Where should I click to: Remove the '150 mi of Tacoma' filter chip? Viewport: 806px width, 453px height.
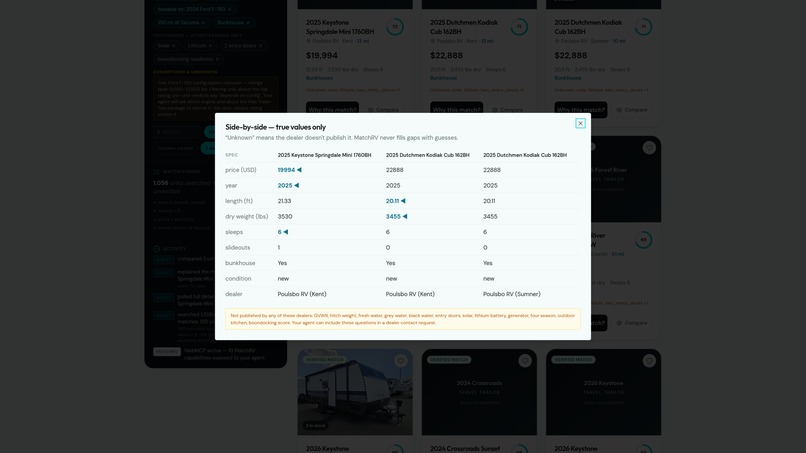[204, 23]
